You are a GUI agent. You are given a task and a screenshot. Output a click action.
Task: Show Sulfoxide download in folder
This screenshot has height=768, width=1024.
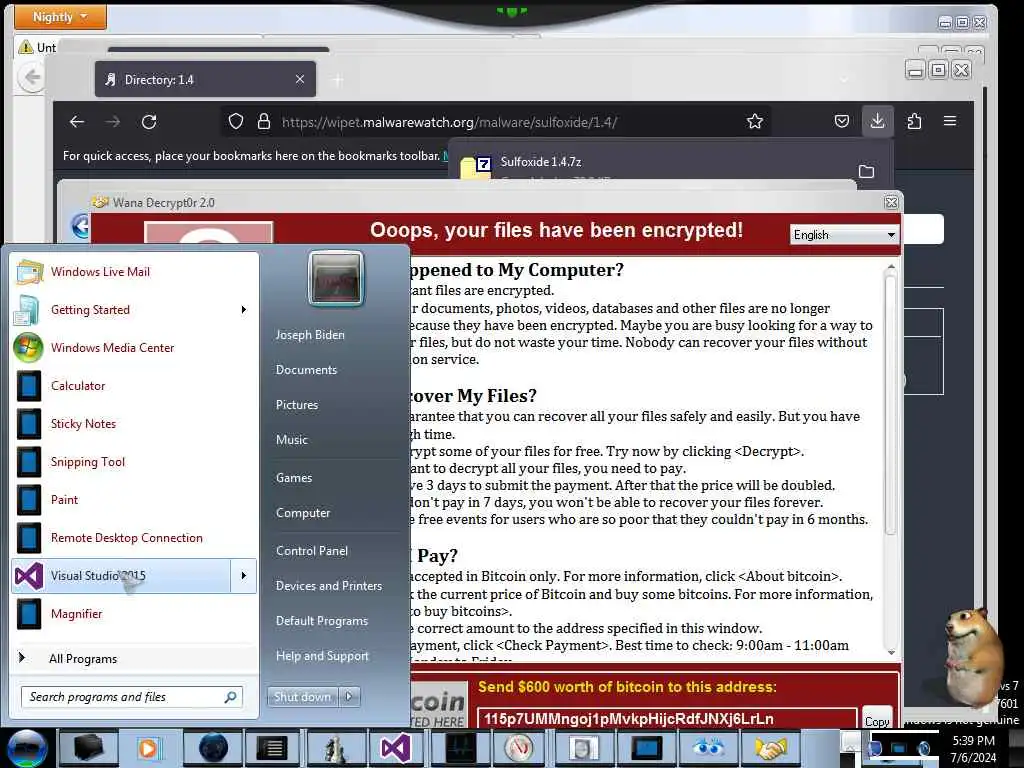tap(867, 171)
